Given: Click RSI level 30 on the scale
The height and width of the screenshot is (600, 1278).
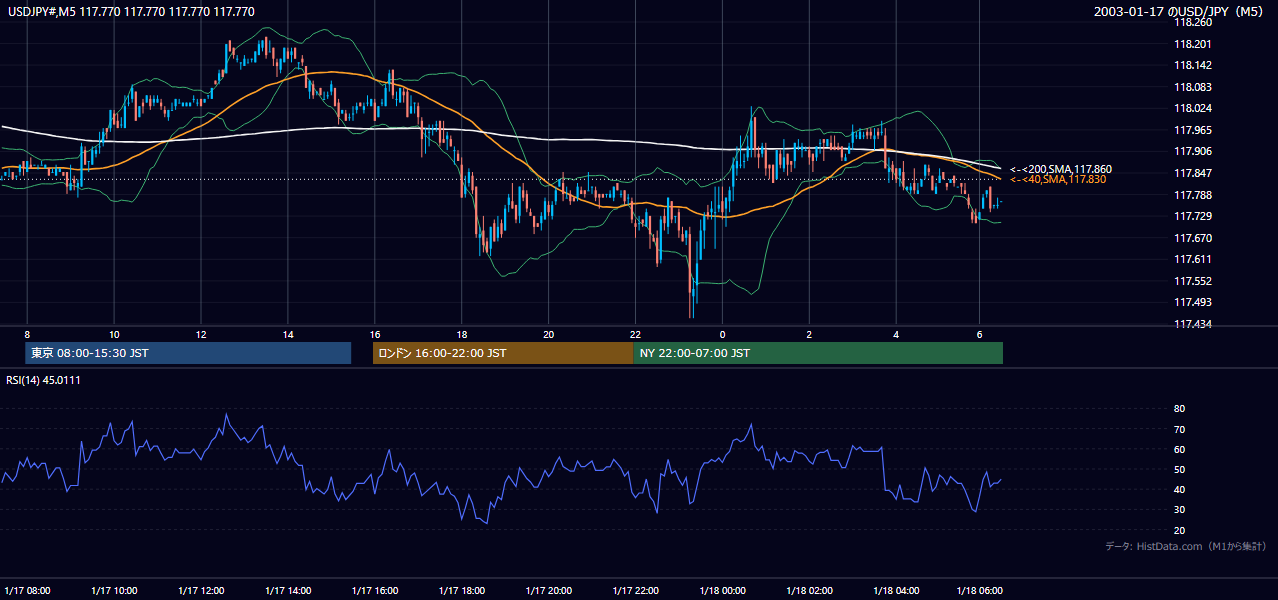Looking at the screenshot, I should coord(1179,510).
